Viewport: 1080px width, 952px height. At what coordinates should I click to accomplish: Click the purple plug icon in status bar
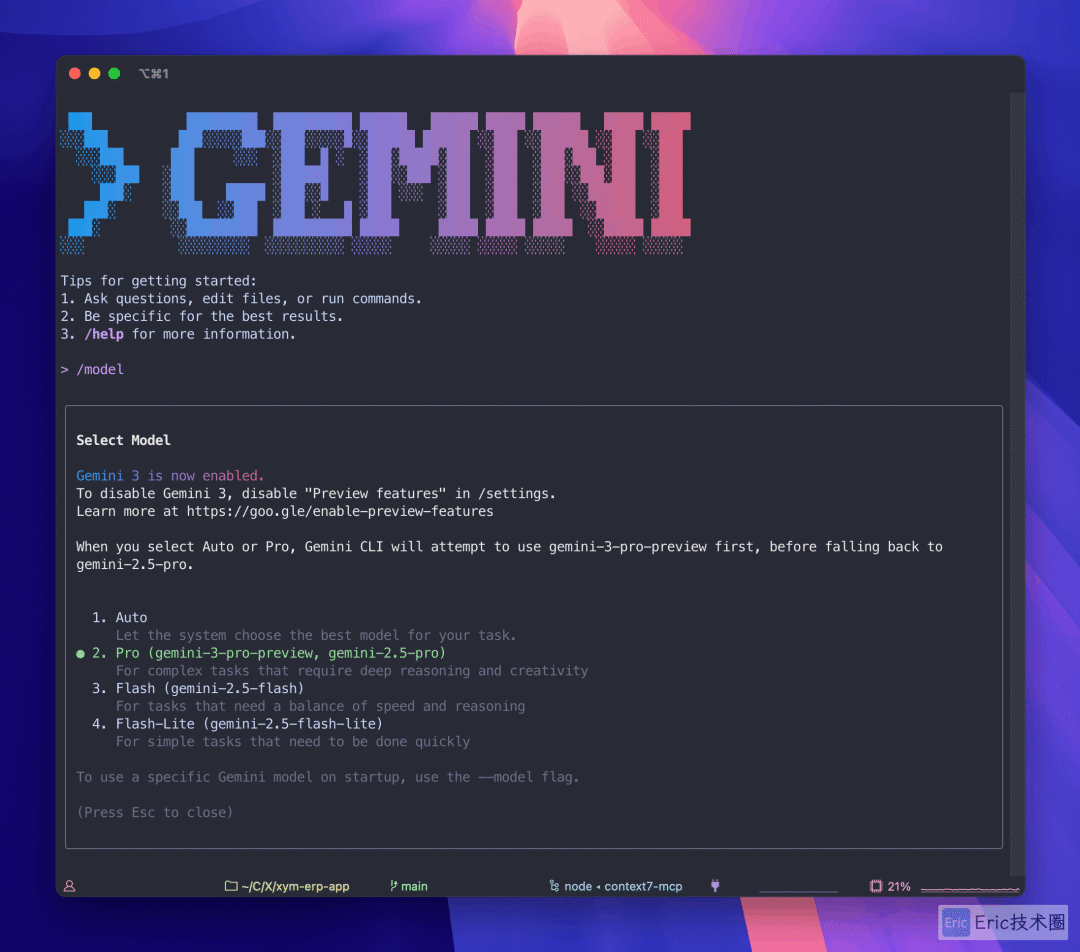pos(715,886)
